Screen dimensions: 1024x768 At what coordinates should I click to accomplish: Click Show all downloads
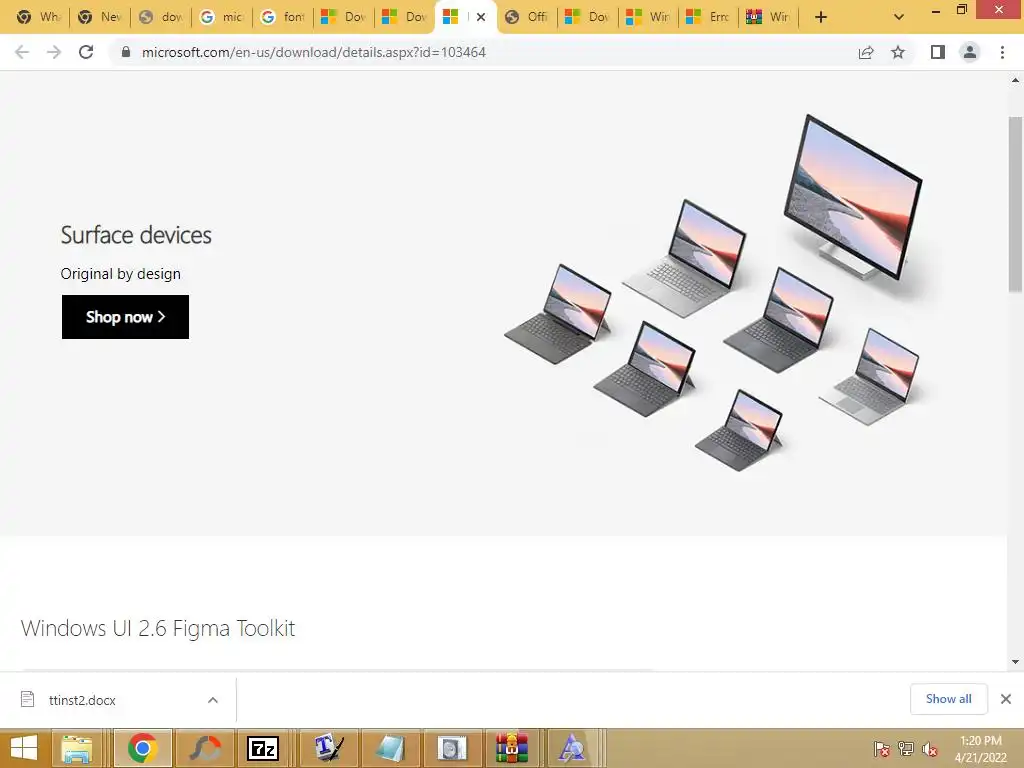(949, 699)
